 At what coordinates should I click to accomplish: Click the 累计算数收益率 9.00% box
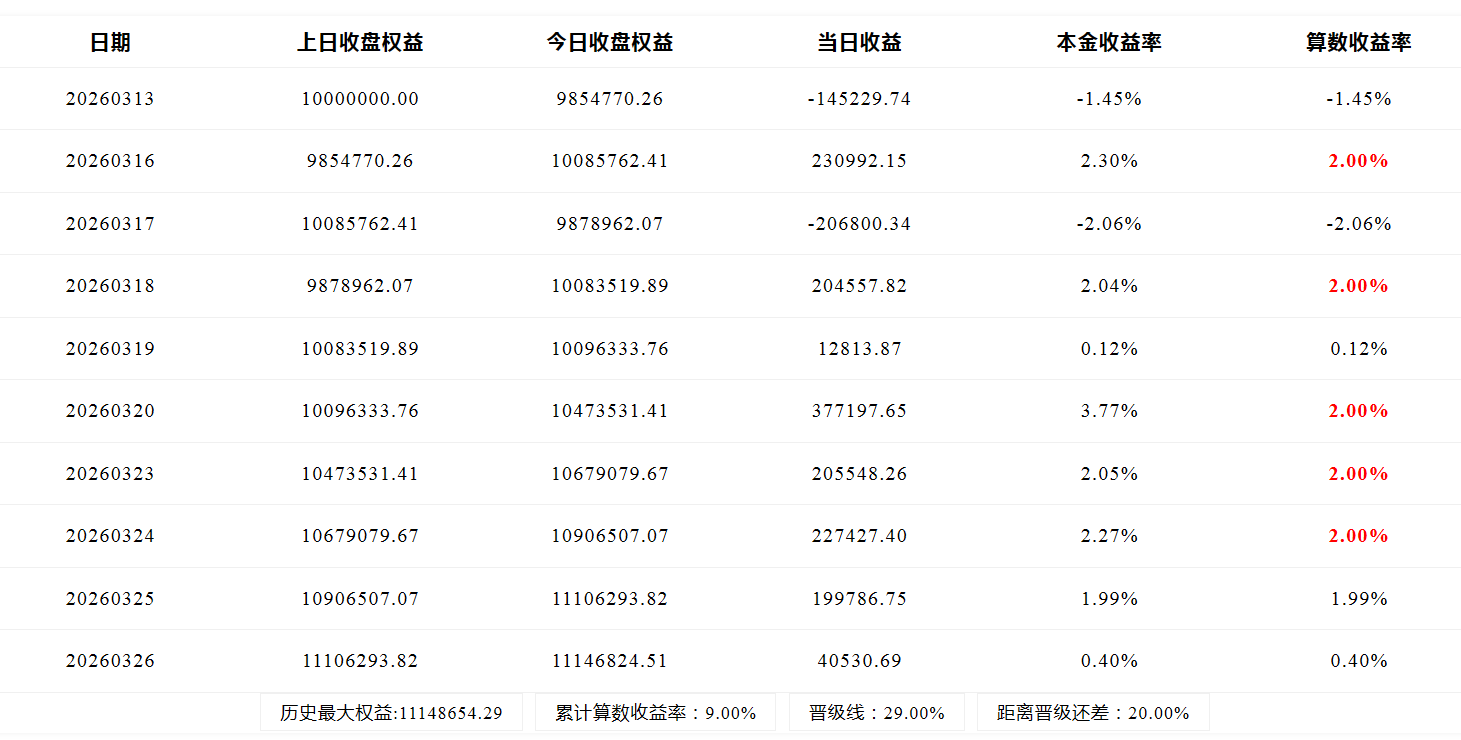point(656,713)
